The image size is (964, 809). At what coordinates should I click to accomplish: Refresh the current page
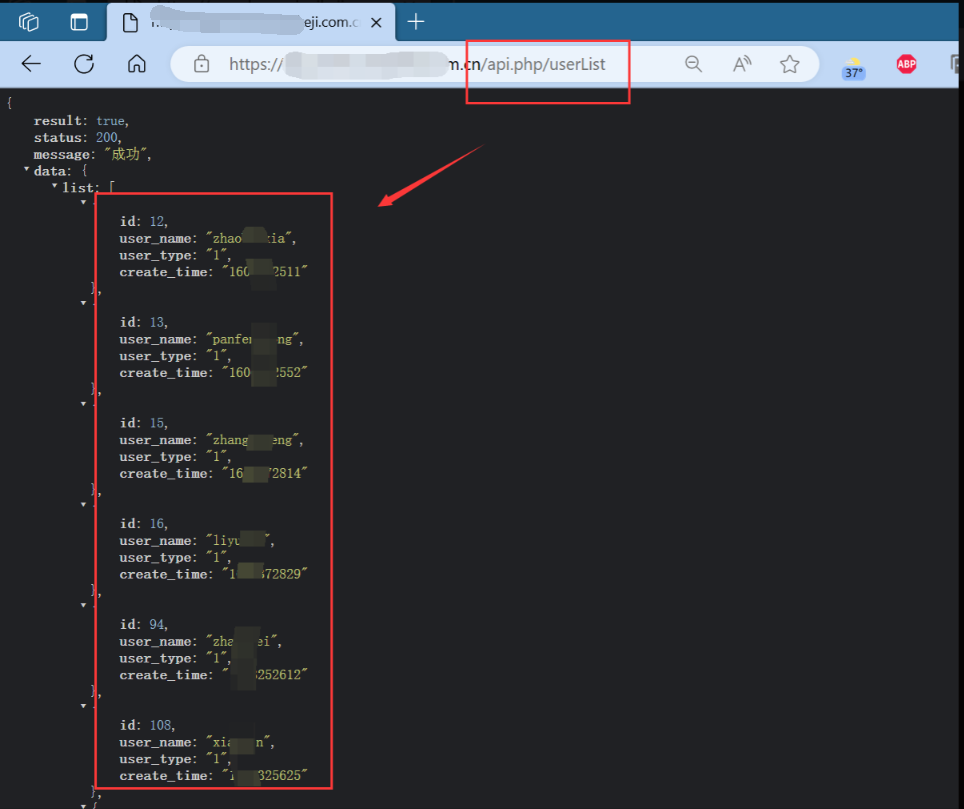coord(84,64)
